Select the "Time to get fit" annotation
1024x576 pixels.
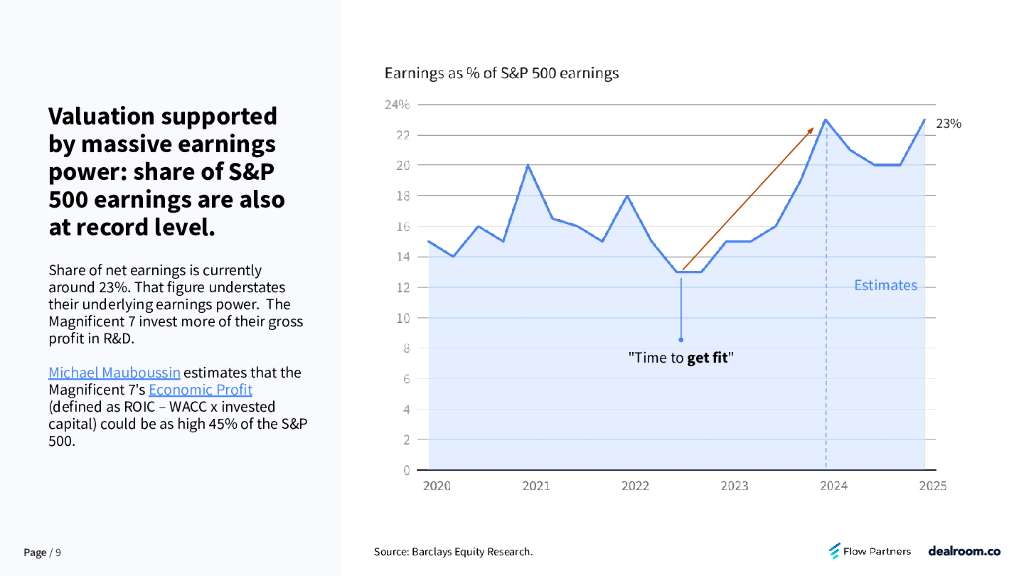pos(681,357)
